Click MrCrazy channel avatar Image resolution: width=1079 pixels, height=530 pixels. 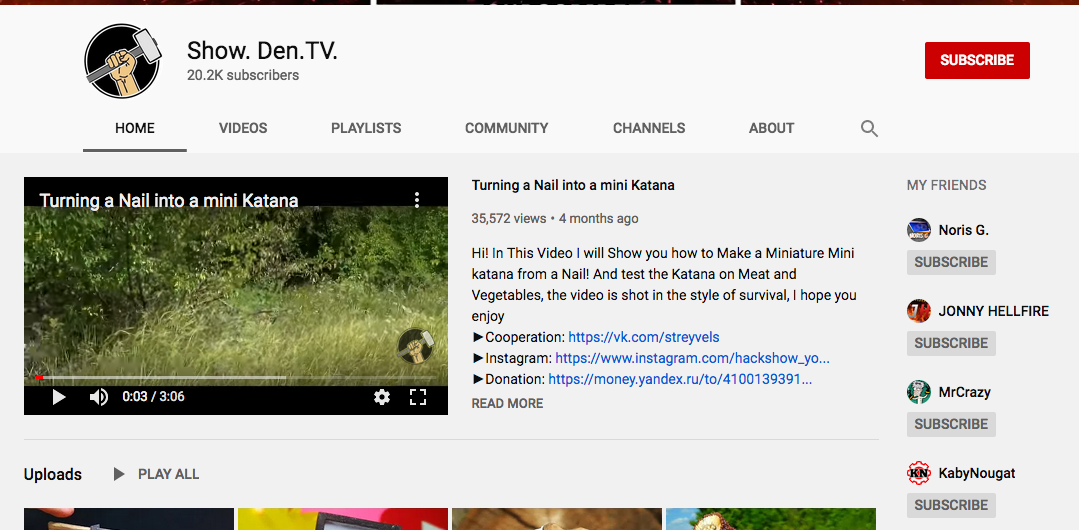tap(919, 392)
